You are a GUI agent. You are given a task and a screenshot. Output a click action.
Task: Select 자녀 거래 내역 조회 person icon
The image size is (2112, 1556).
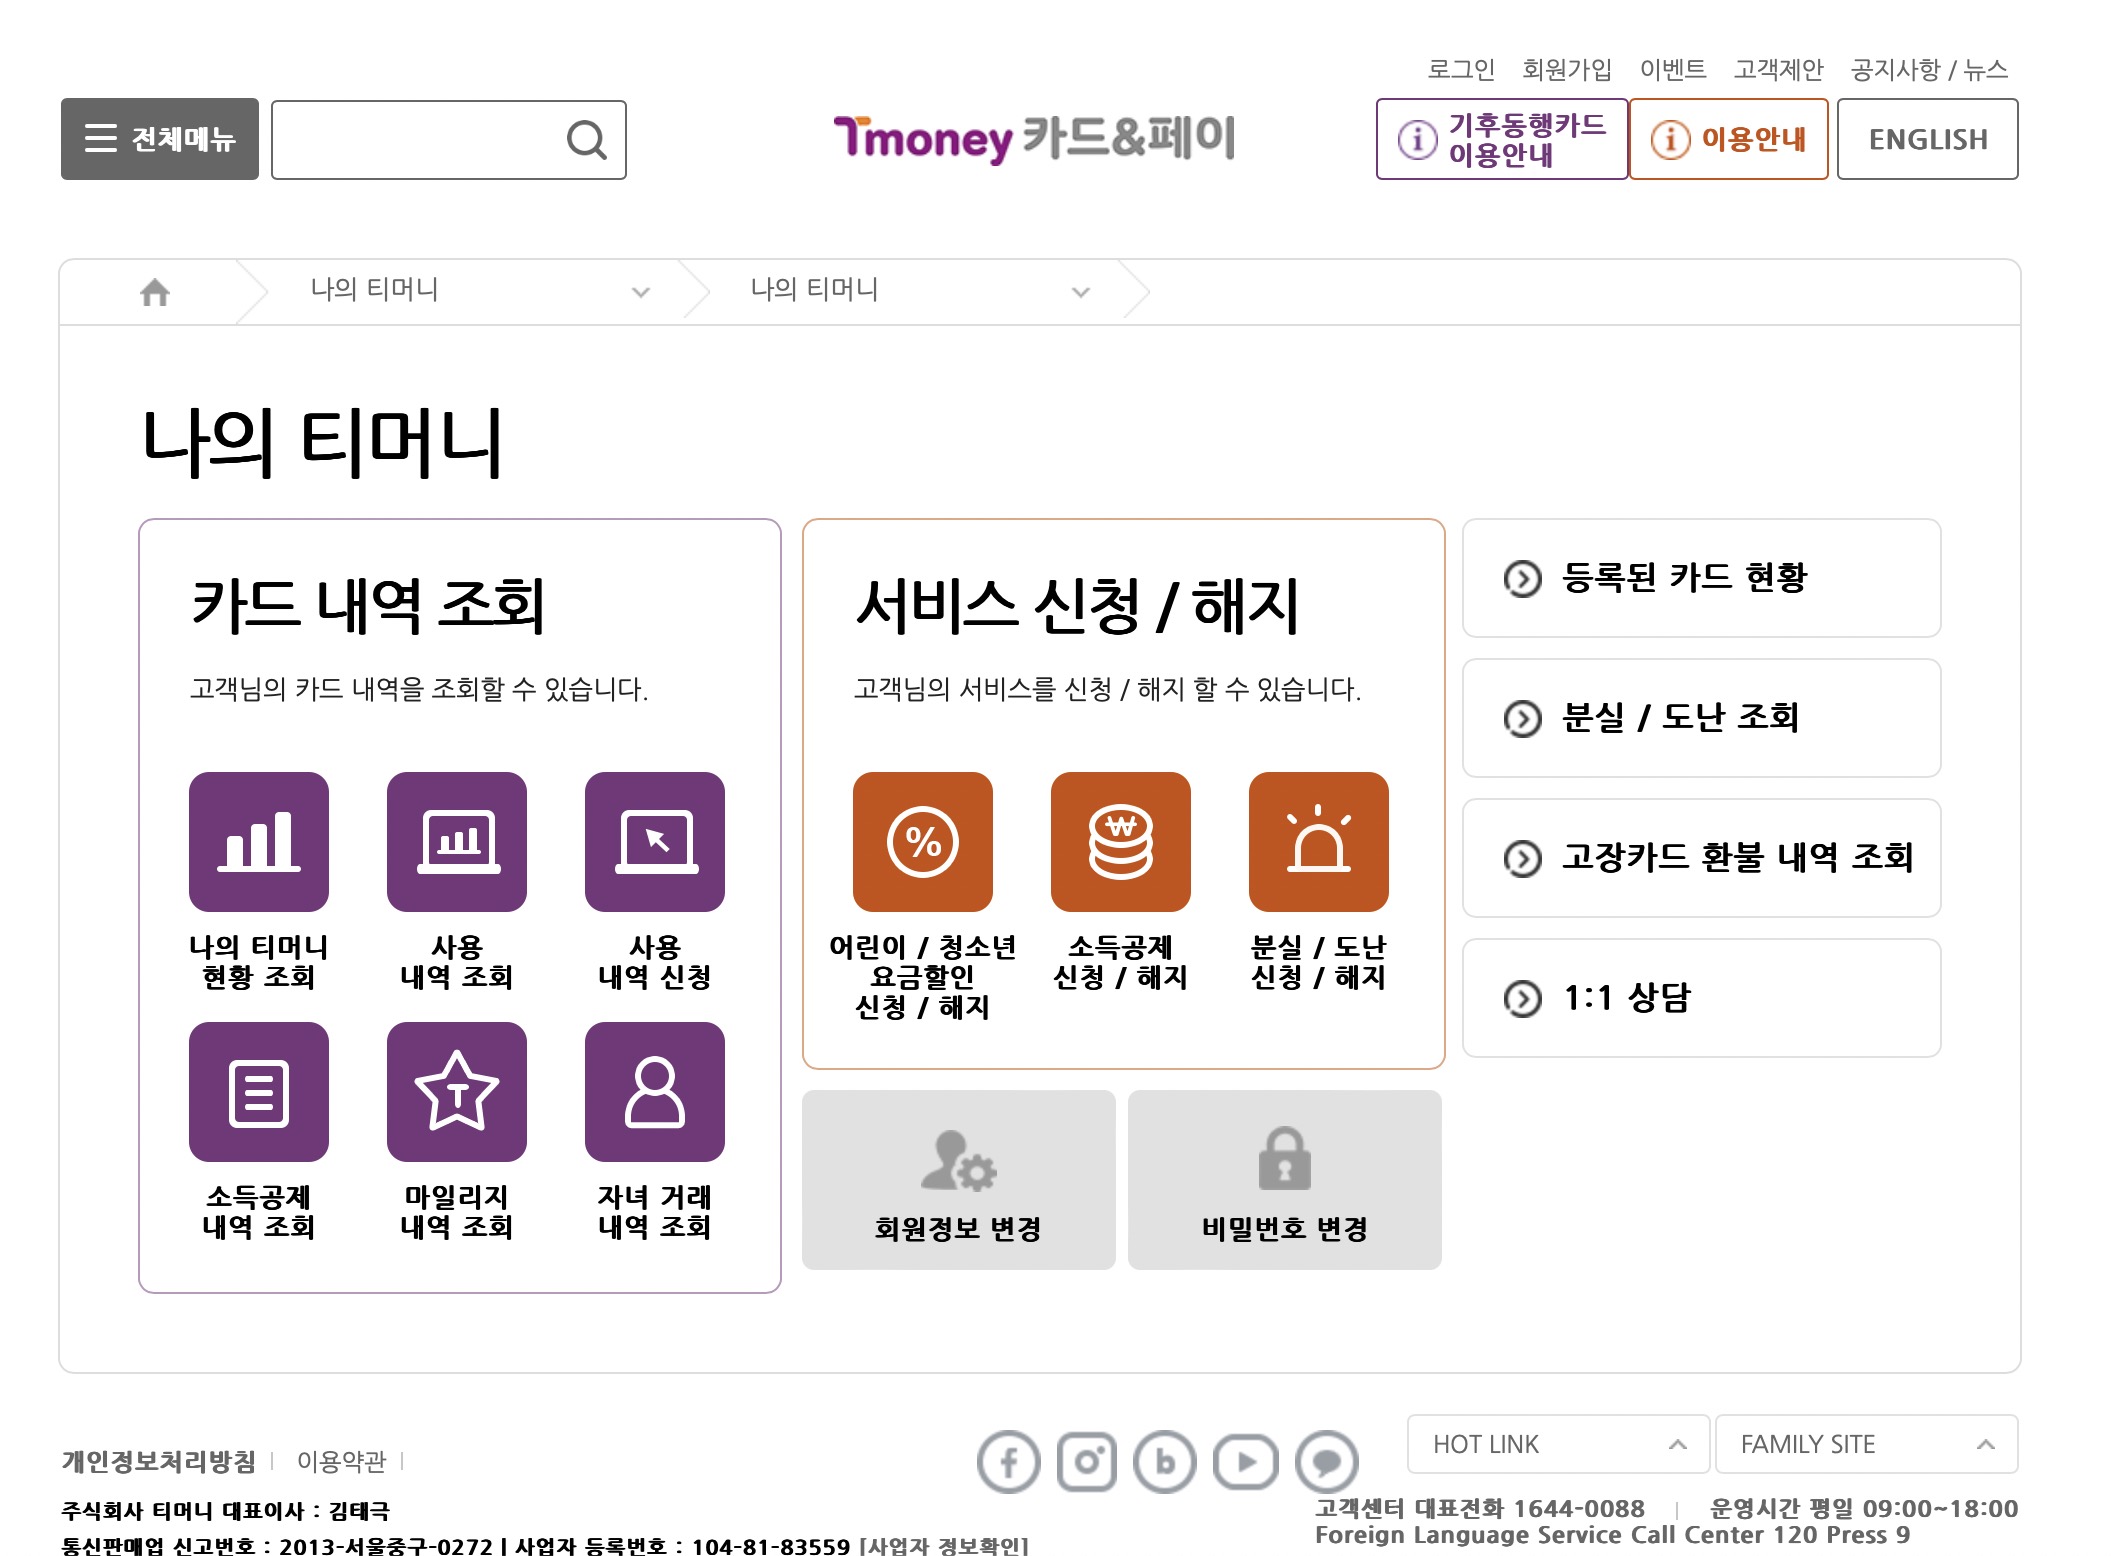[654, 1091]
